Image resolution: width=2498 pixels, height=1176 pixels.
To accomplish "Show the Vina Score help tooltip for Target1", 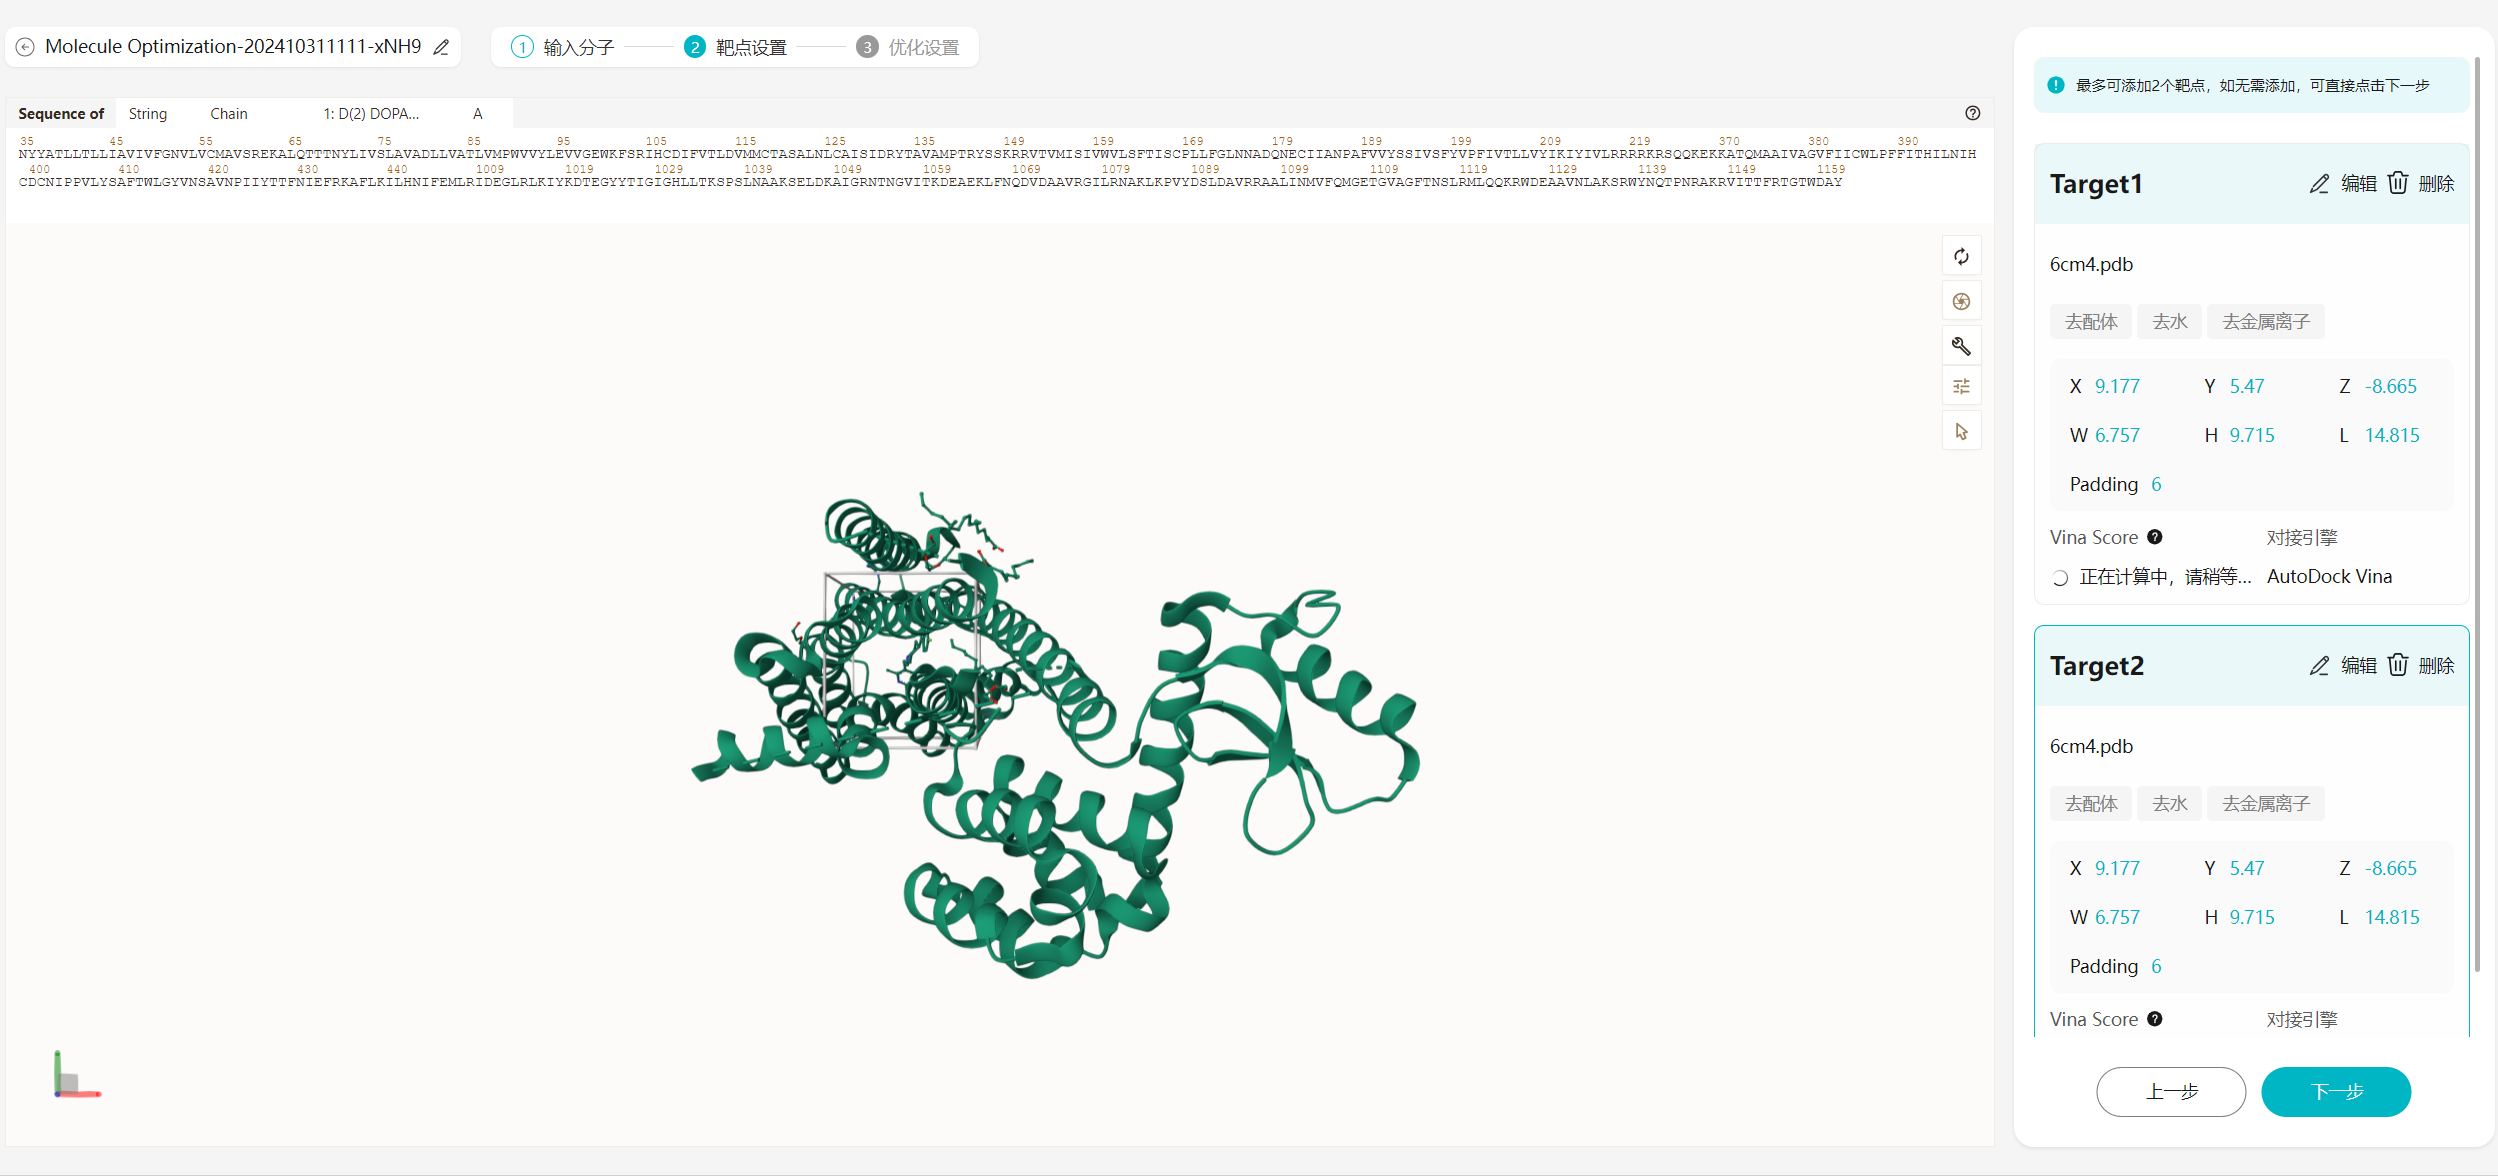I will (2155, 537).
